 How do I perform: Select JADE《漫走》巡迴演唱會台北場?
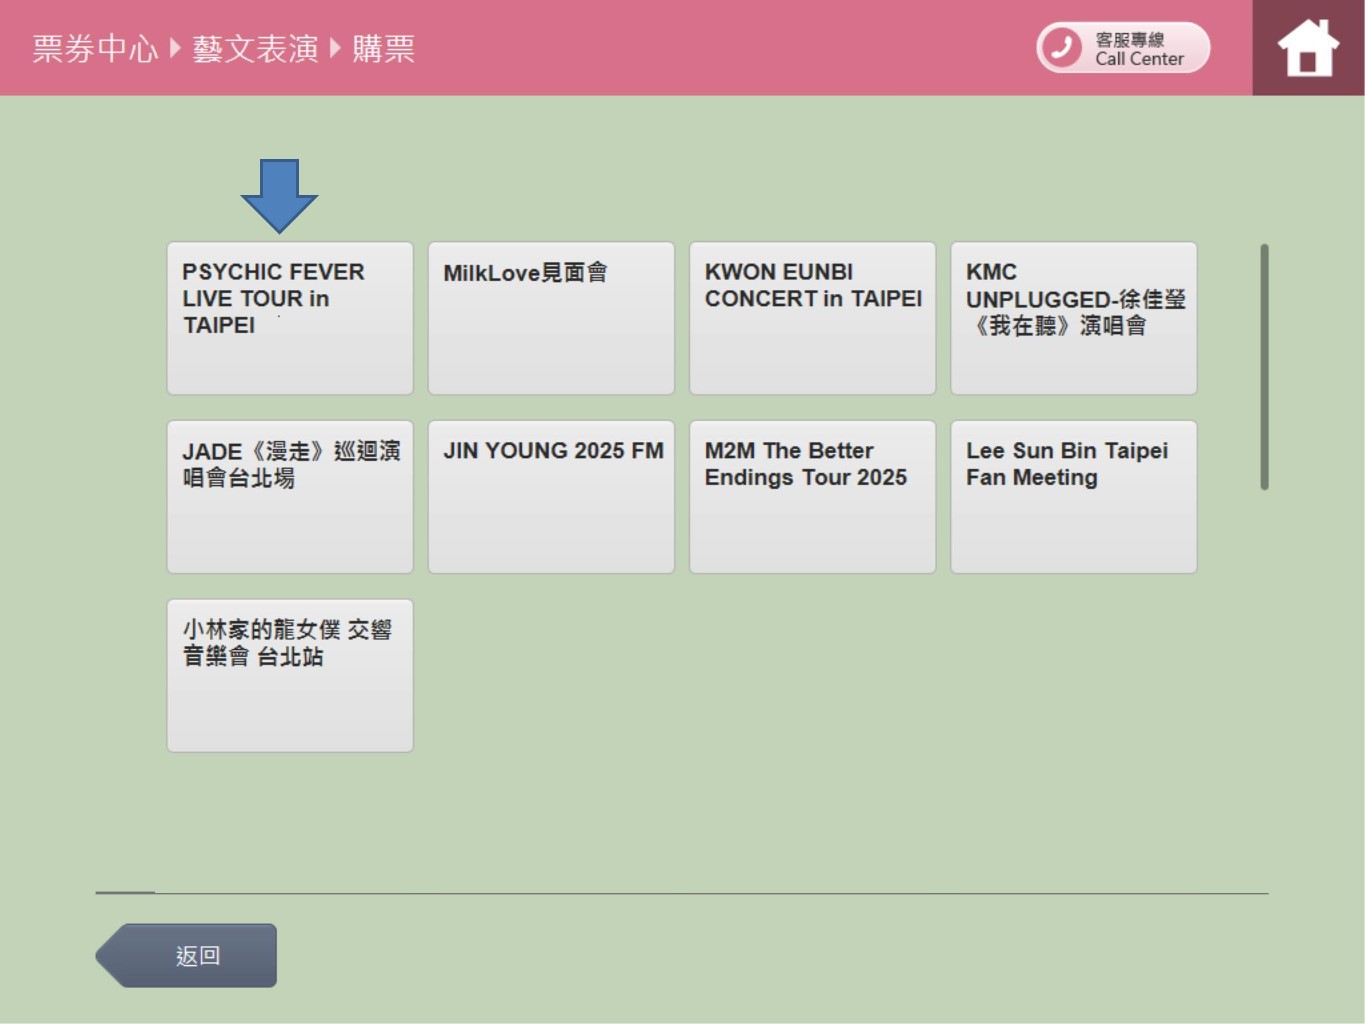pos(290,497)
